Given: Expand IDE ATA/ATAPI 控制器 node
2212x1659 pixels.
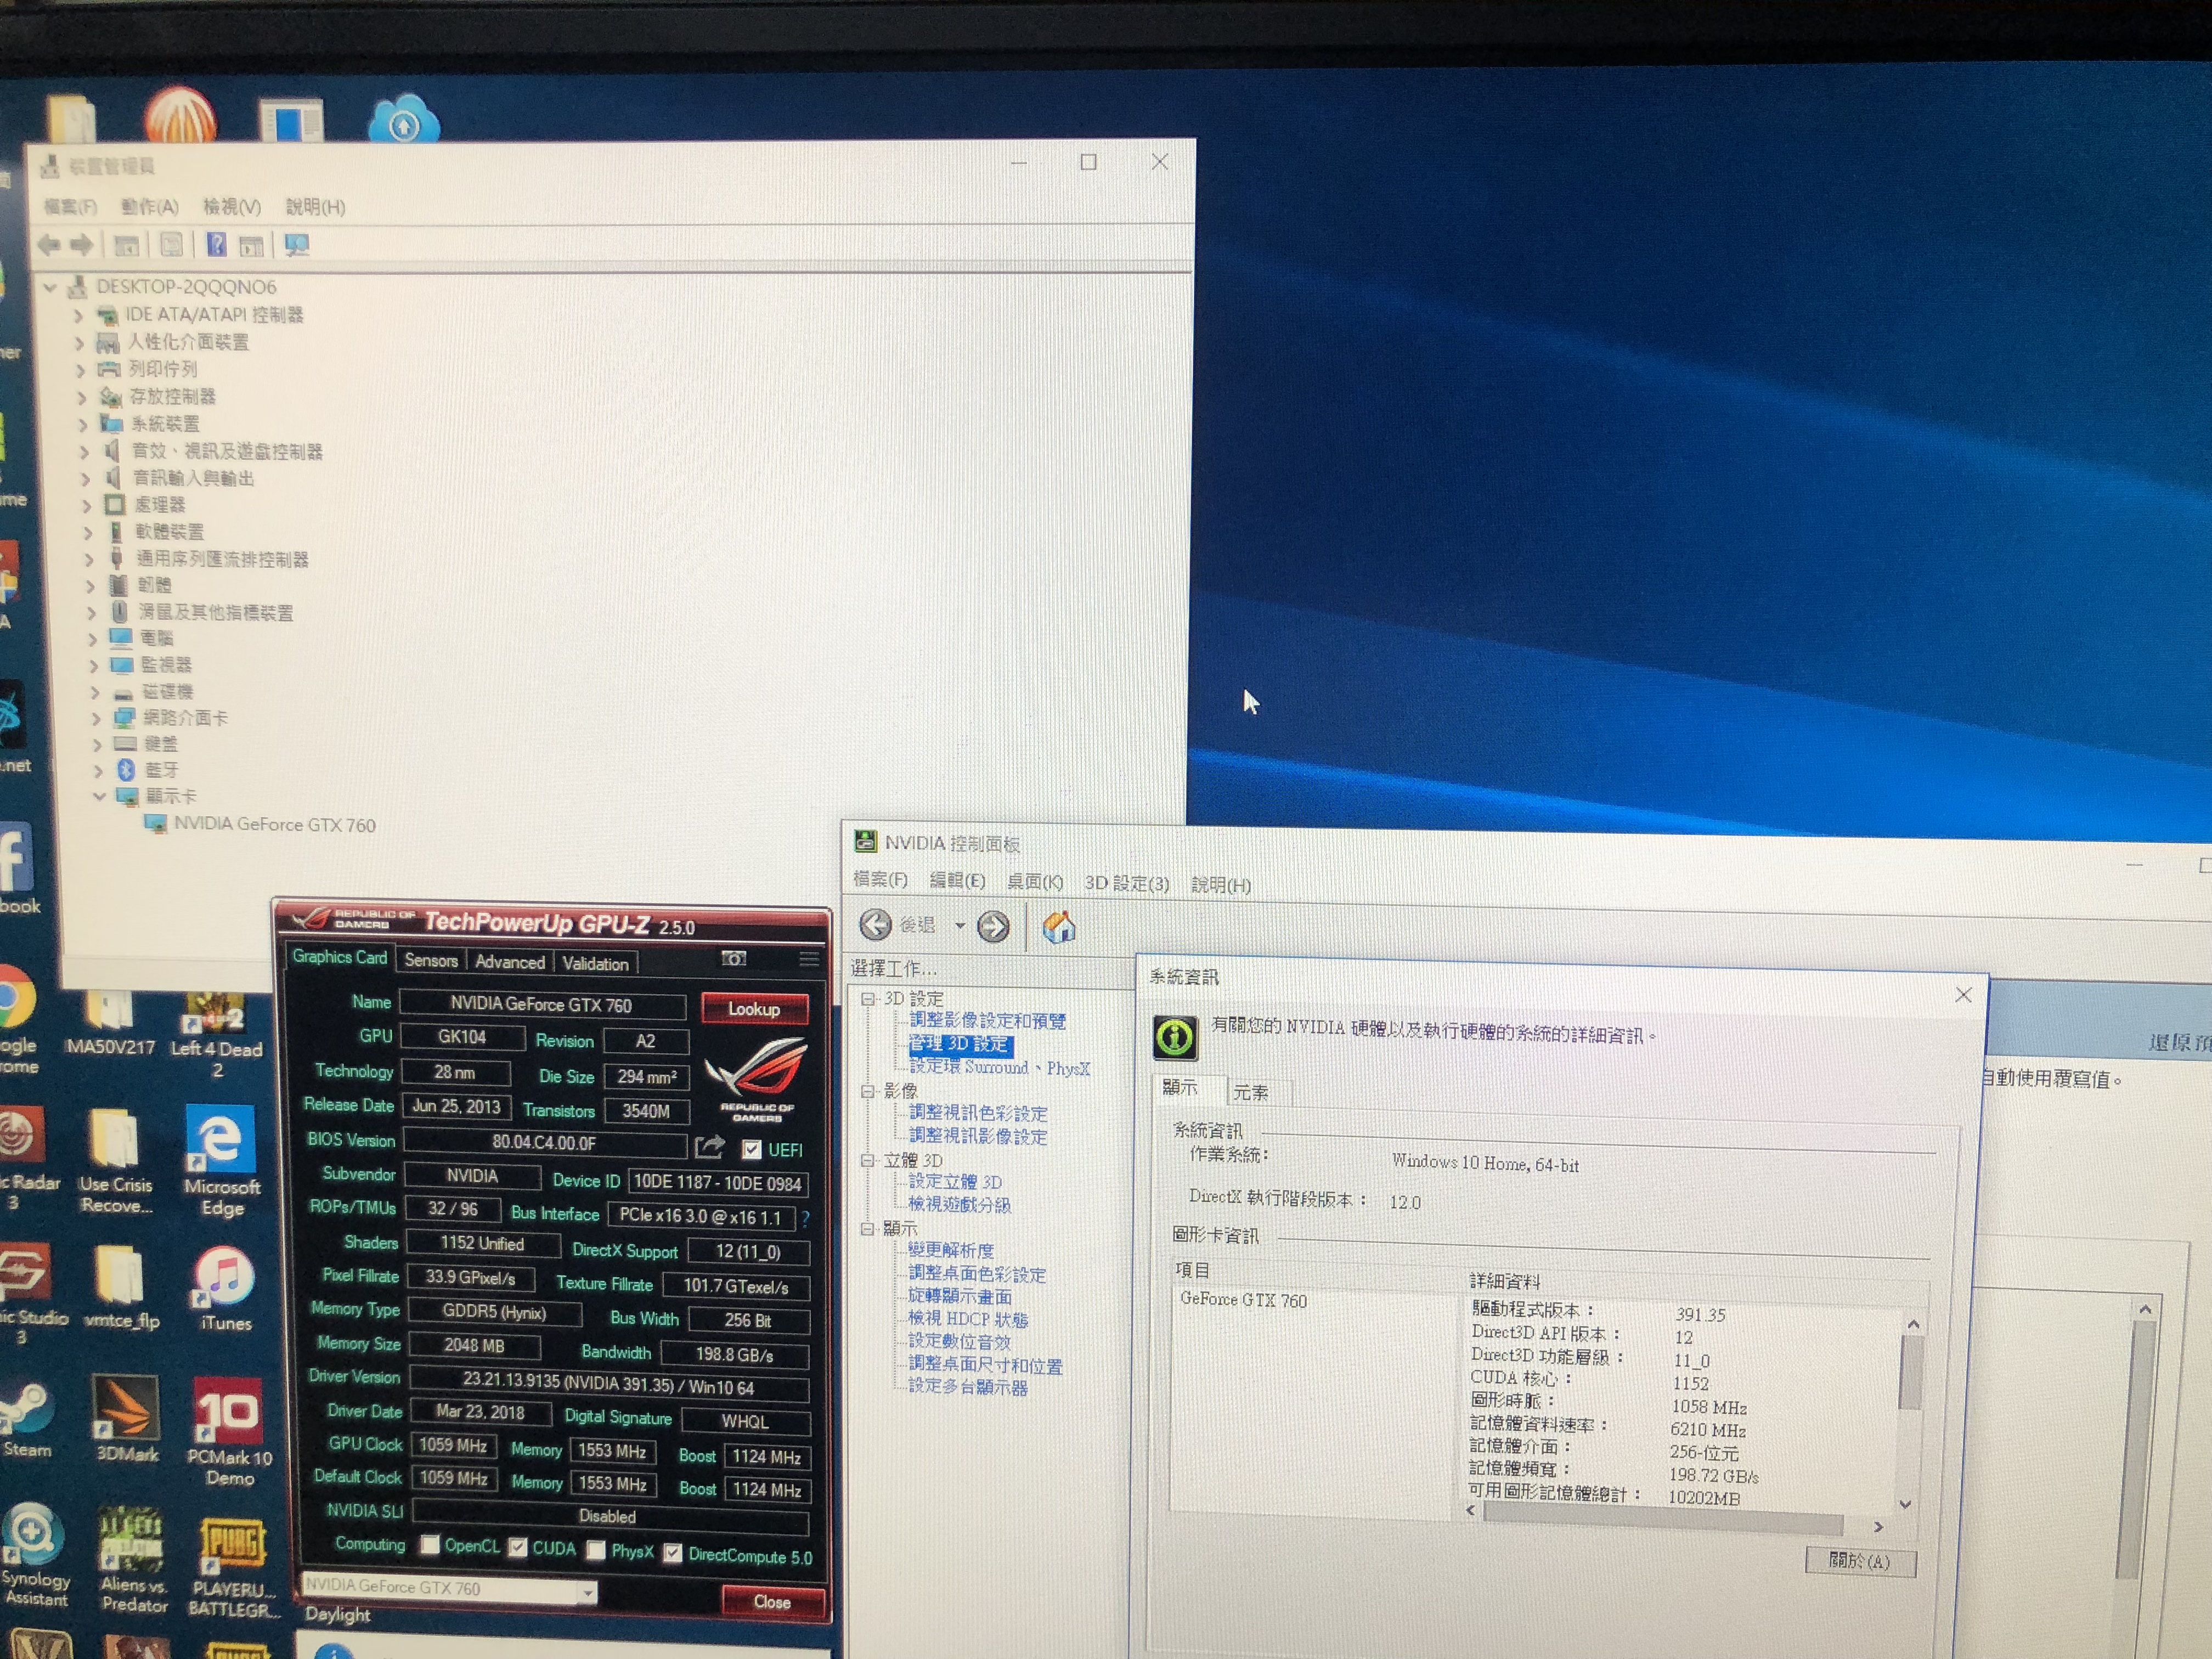Looking at the screenshot, I should pos(78,315).
